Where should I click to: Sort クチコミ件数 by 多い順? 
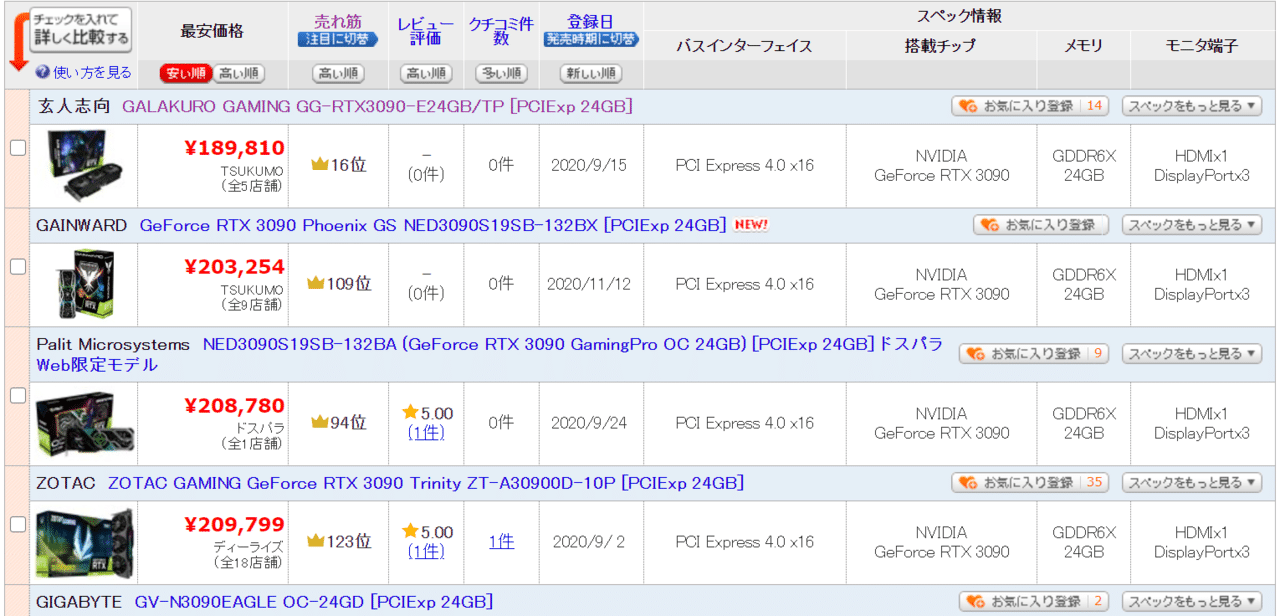[501, 74]
